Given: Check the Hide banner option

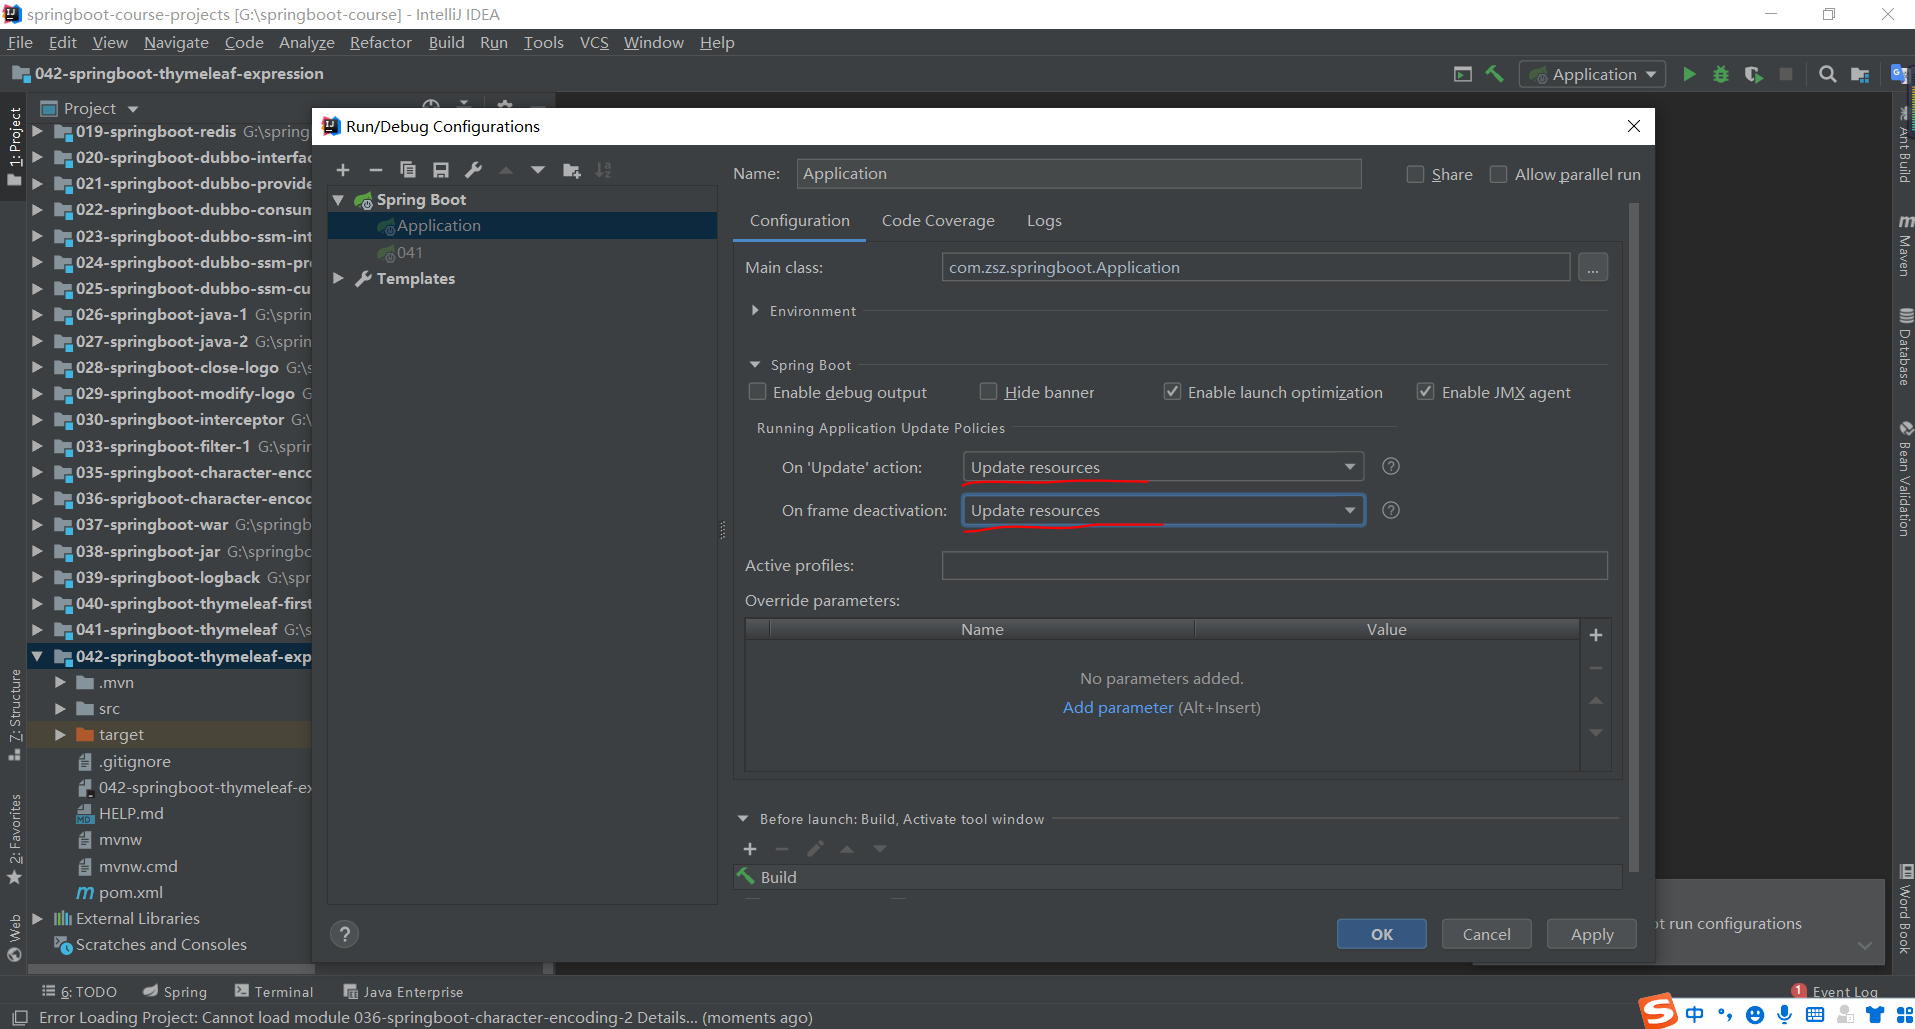Looking at the screenshot, I should point(989,392).
